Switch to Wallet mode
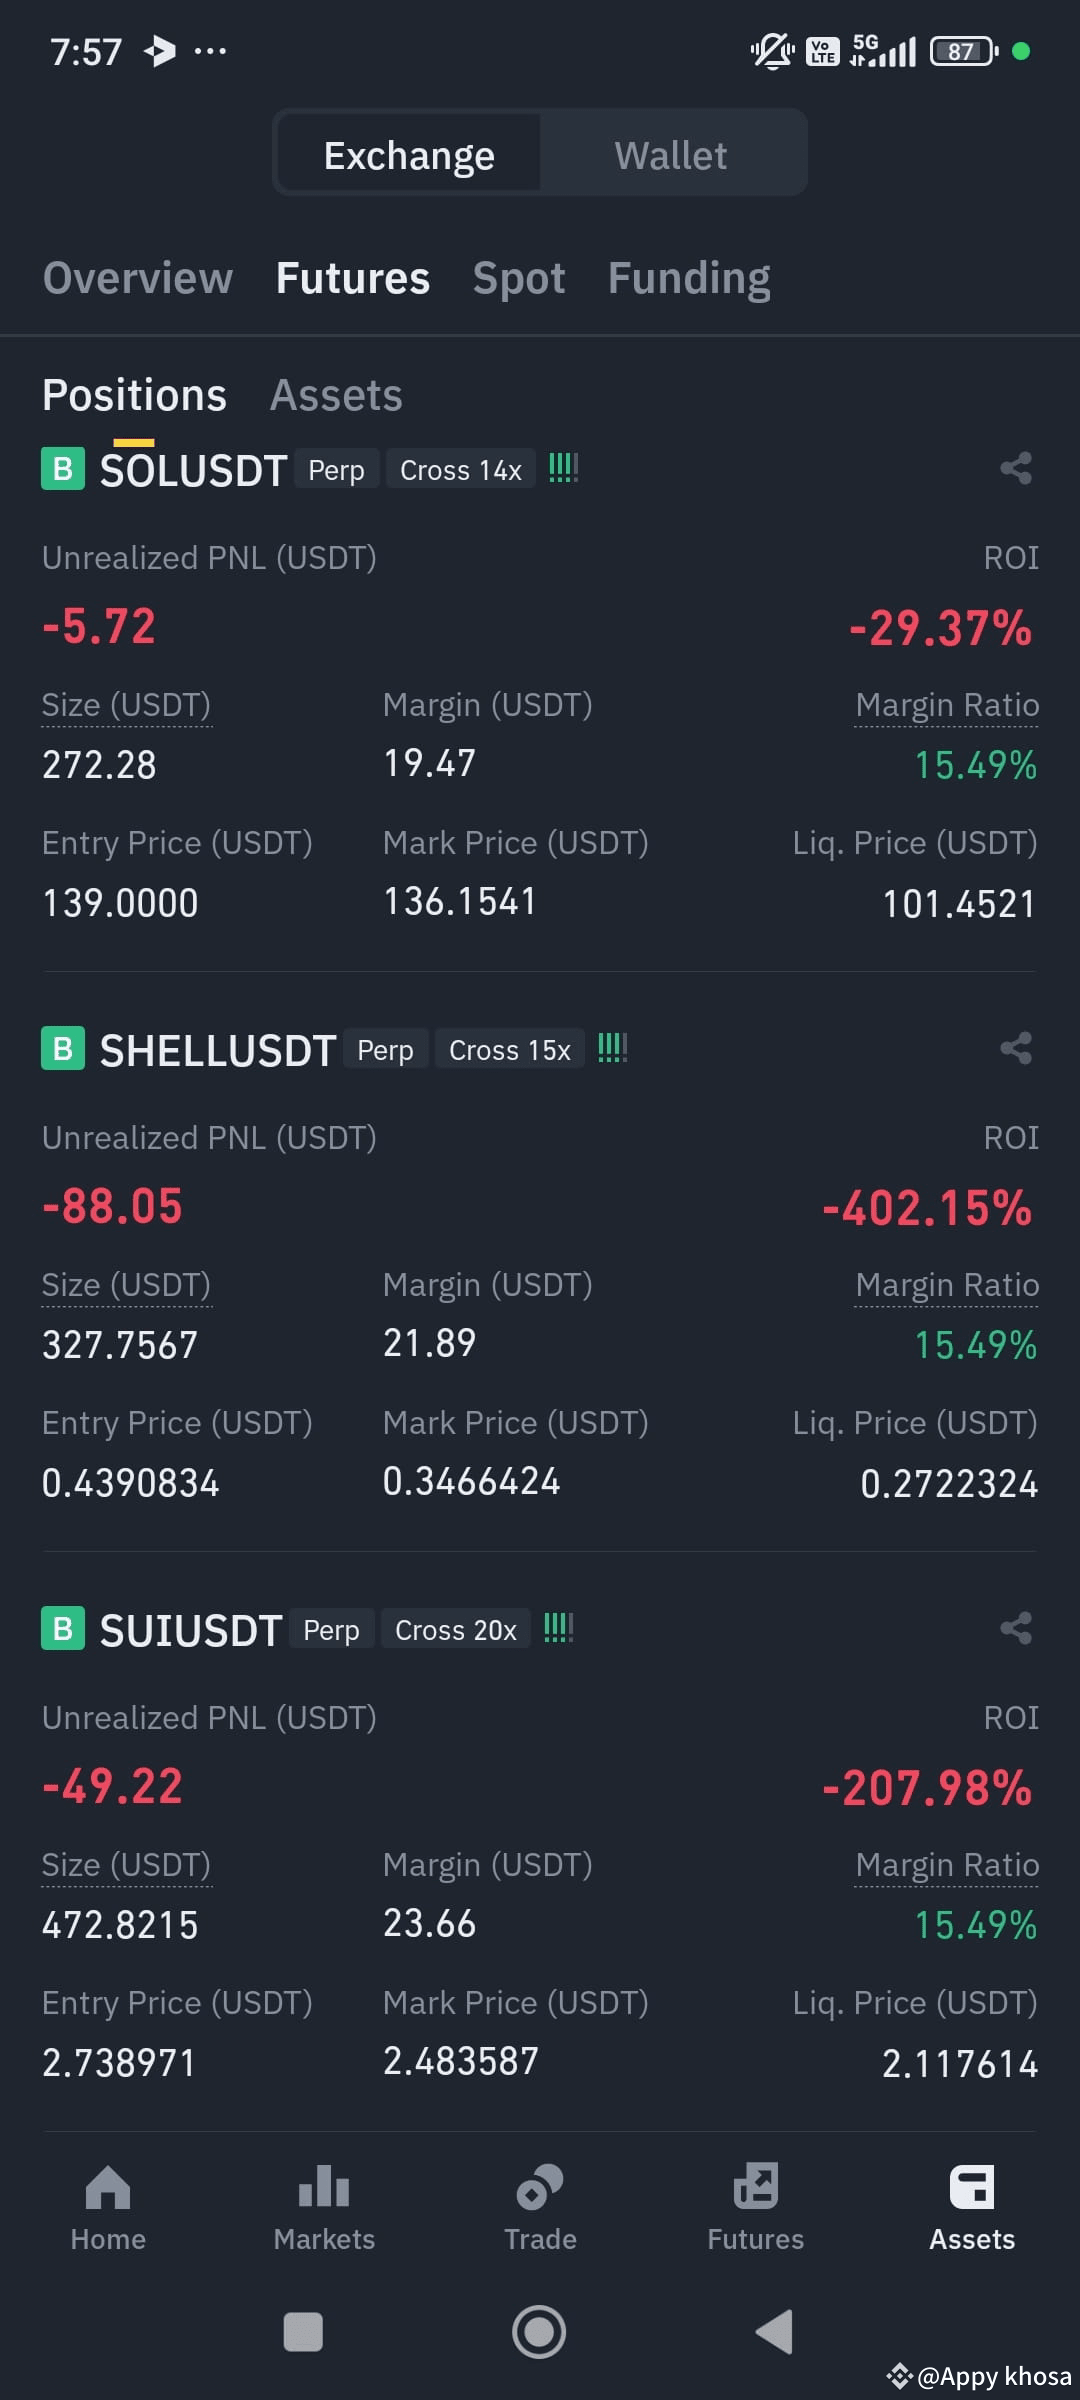This screenshot has width=1080, height=2400. tap(671, 155)
